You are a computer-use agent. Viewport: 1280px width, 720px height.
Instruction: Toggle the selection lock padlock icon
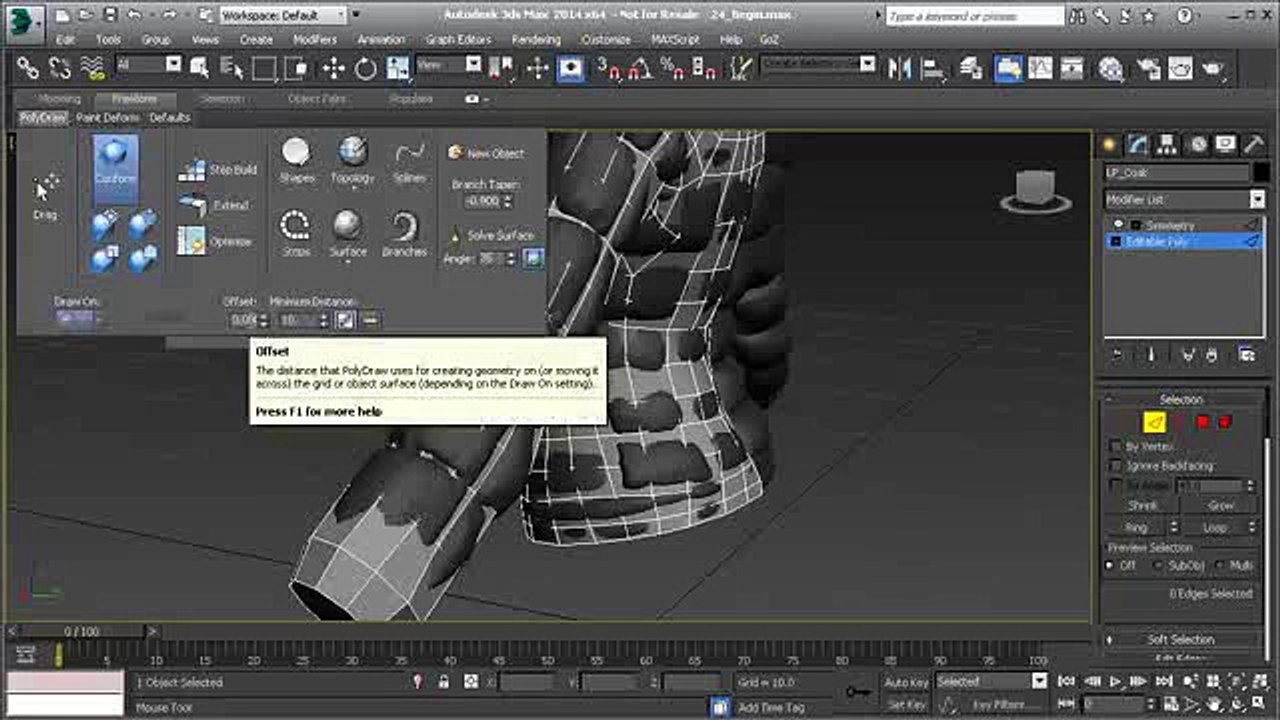pos(444,682)
